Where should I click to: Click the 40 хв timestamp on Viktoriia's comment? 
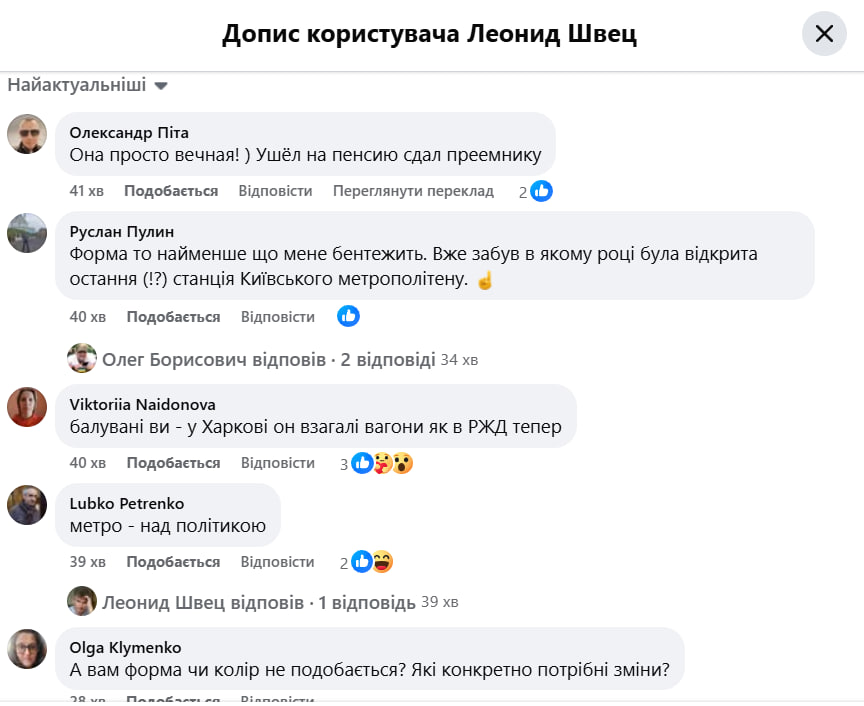click(88, 463)
